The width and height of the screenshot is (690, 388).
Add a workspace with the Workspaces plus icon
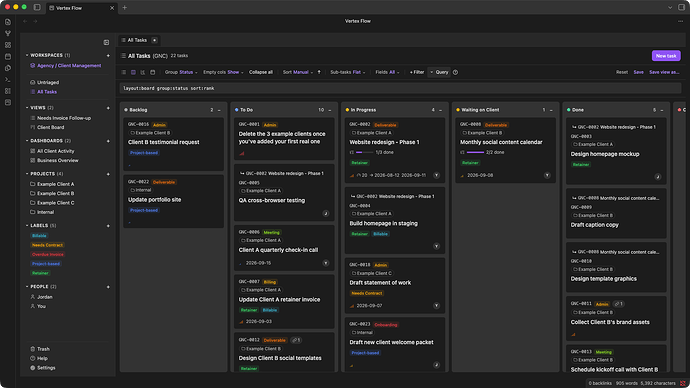tap(108, 55)
